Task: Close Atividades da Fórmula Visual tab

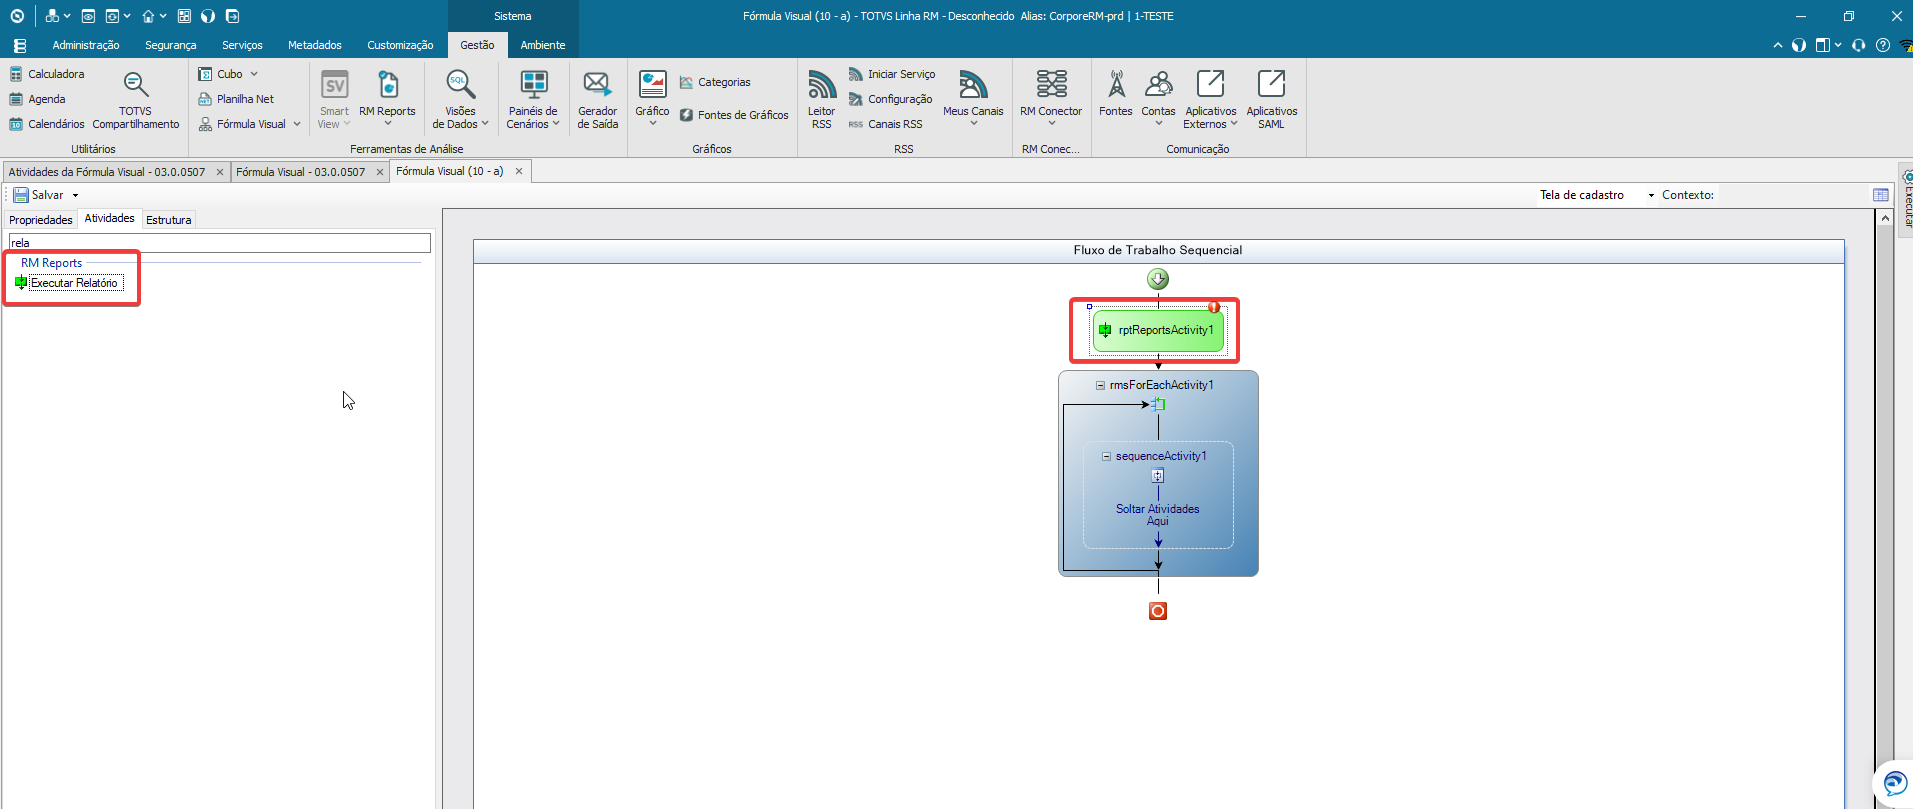Action: coord(220,172)
